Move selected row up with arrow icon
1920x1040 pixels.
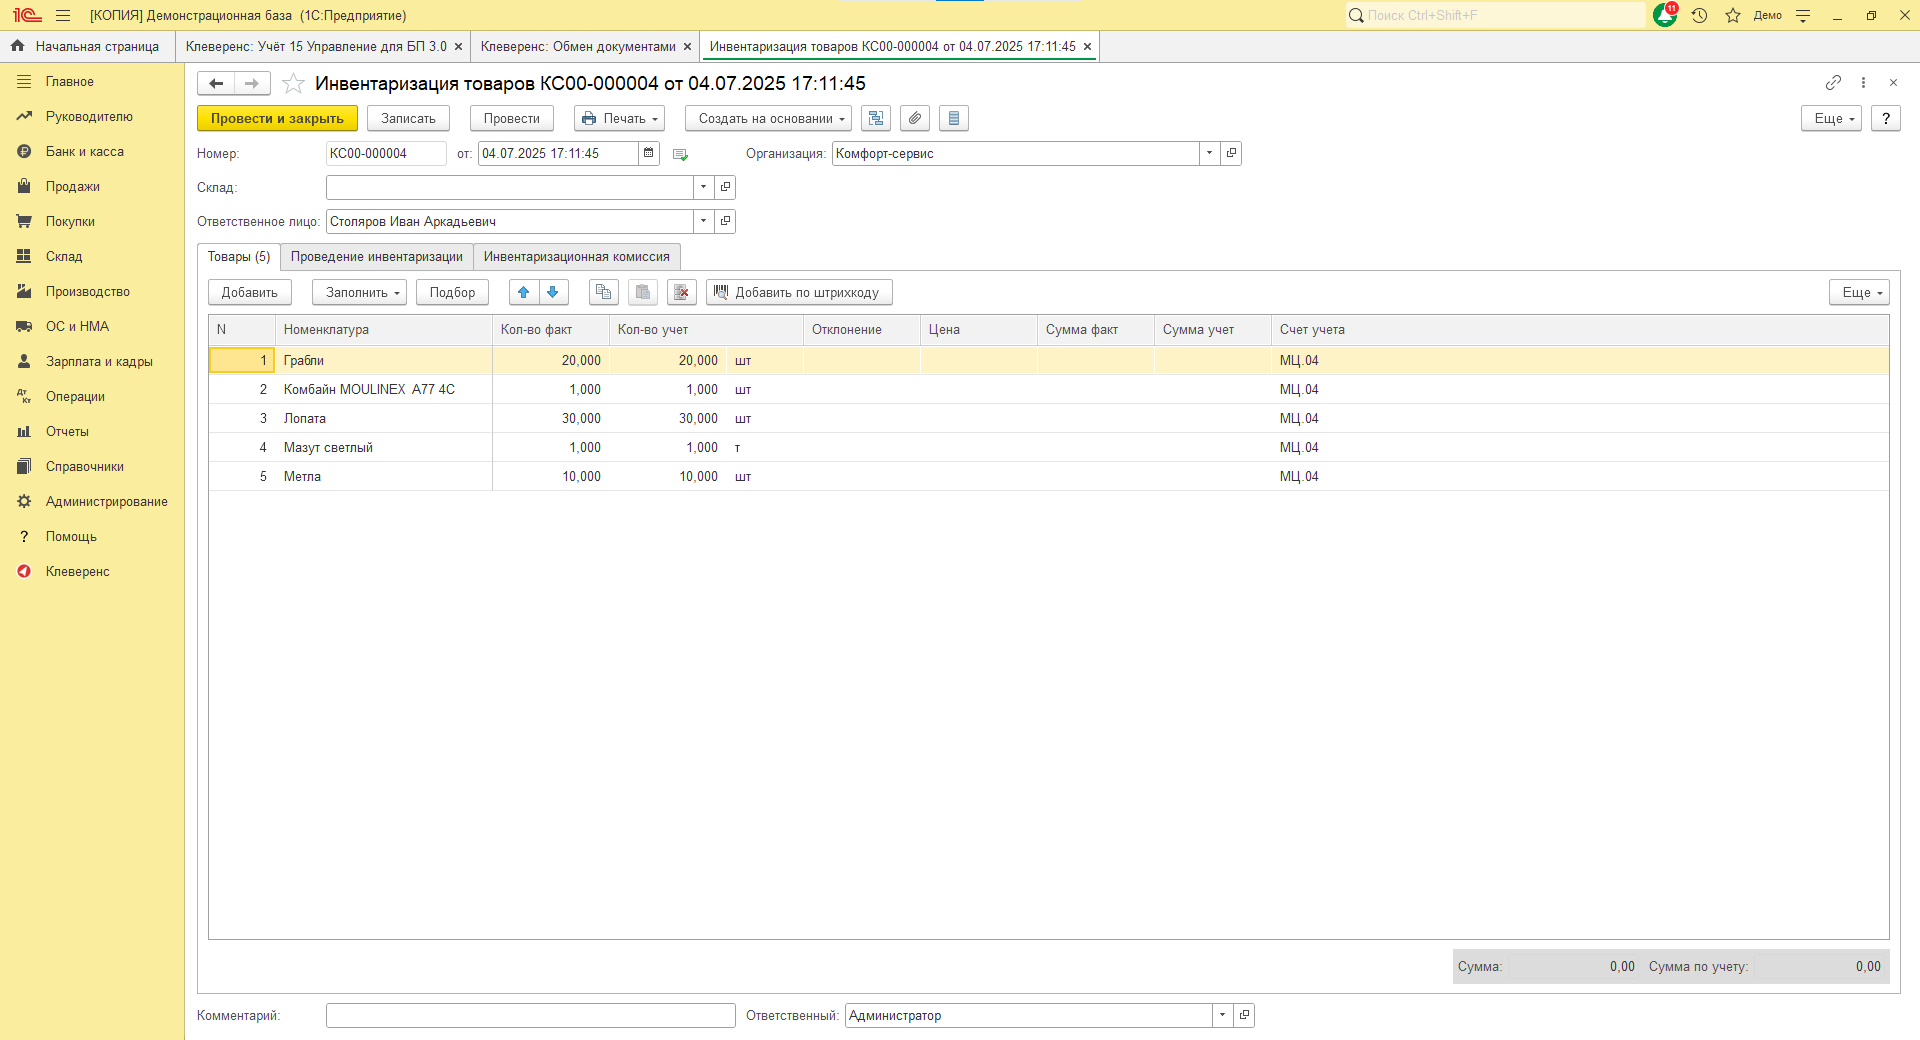[524, 292]
